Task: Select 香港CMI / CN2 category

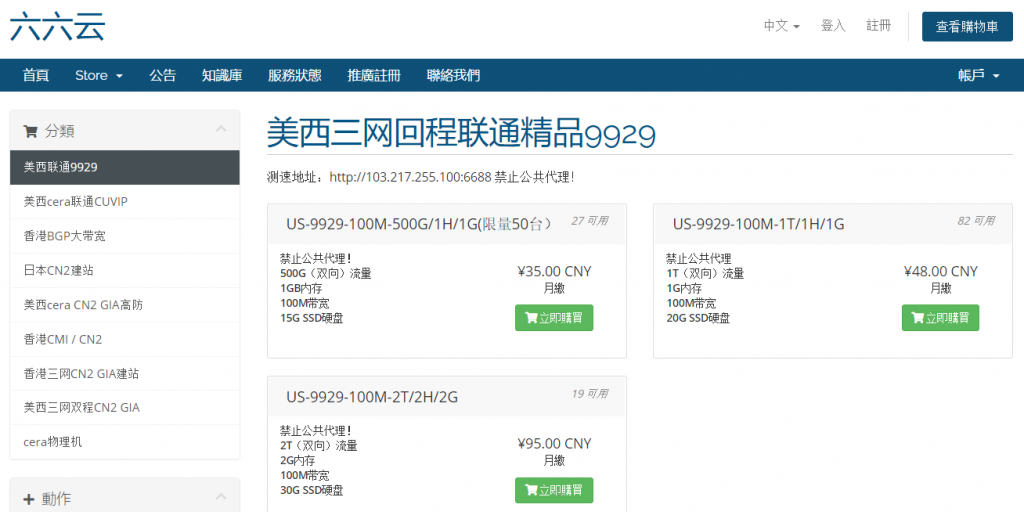Action: click(125, 339)
